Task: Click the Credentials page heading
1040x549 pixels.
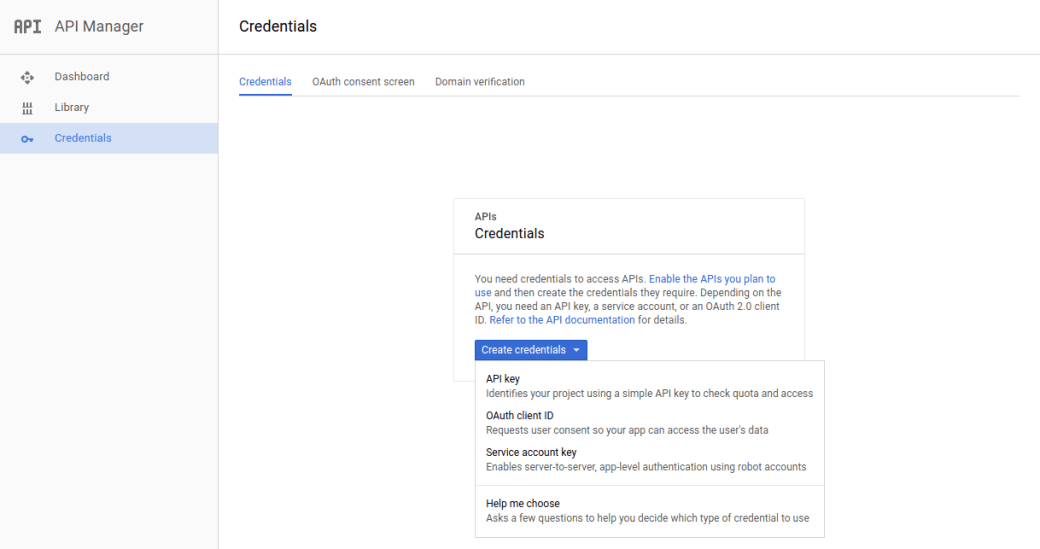Action: point(278,27)
